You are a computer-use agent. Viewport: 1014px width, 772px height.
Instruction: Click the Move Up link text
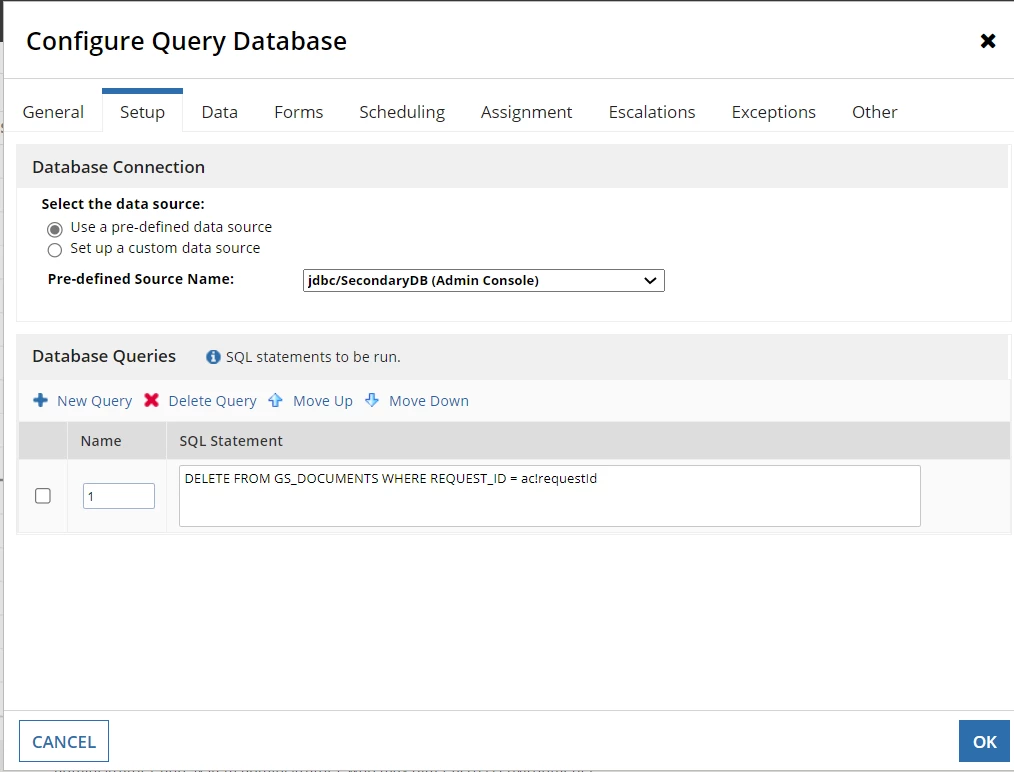tap(323, 401)
